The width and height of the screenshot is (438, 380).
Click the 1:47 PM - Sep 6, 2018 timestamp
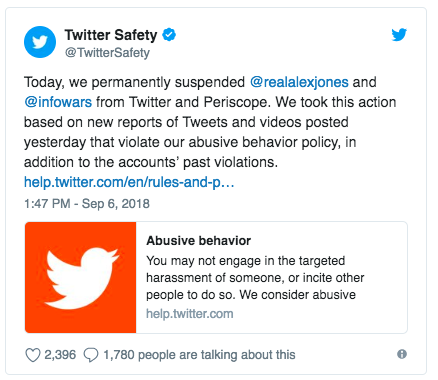click(x=87, y=204)
